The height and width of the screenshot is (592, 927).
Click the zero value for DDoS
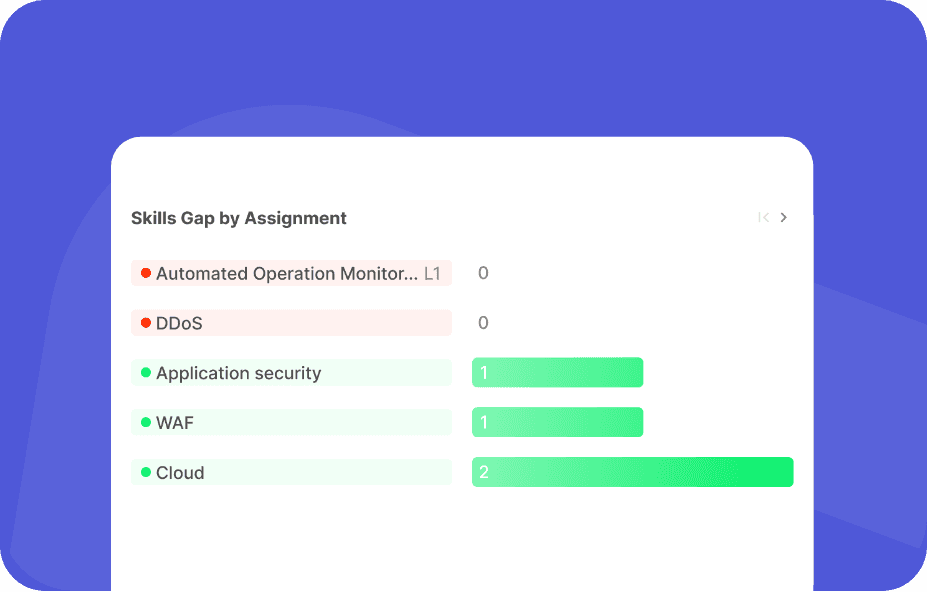pos(483,323)
